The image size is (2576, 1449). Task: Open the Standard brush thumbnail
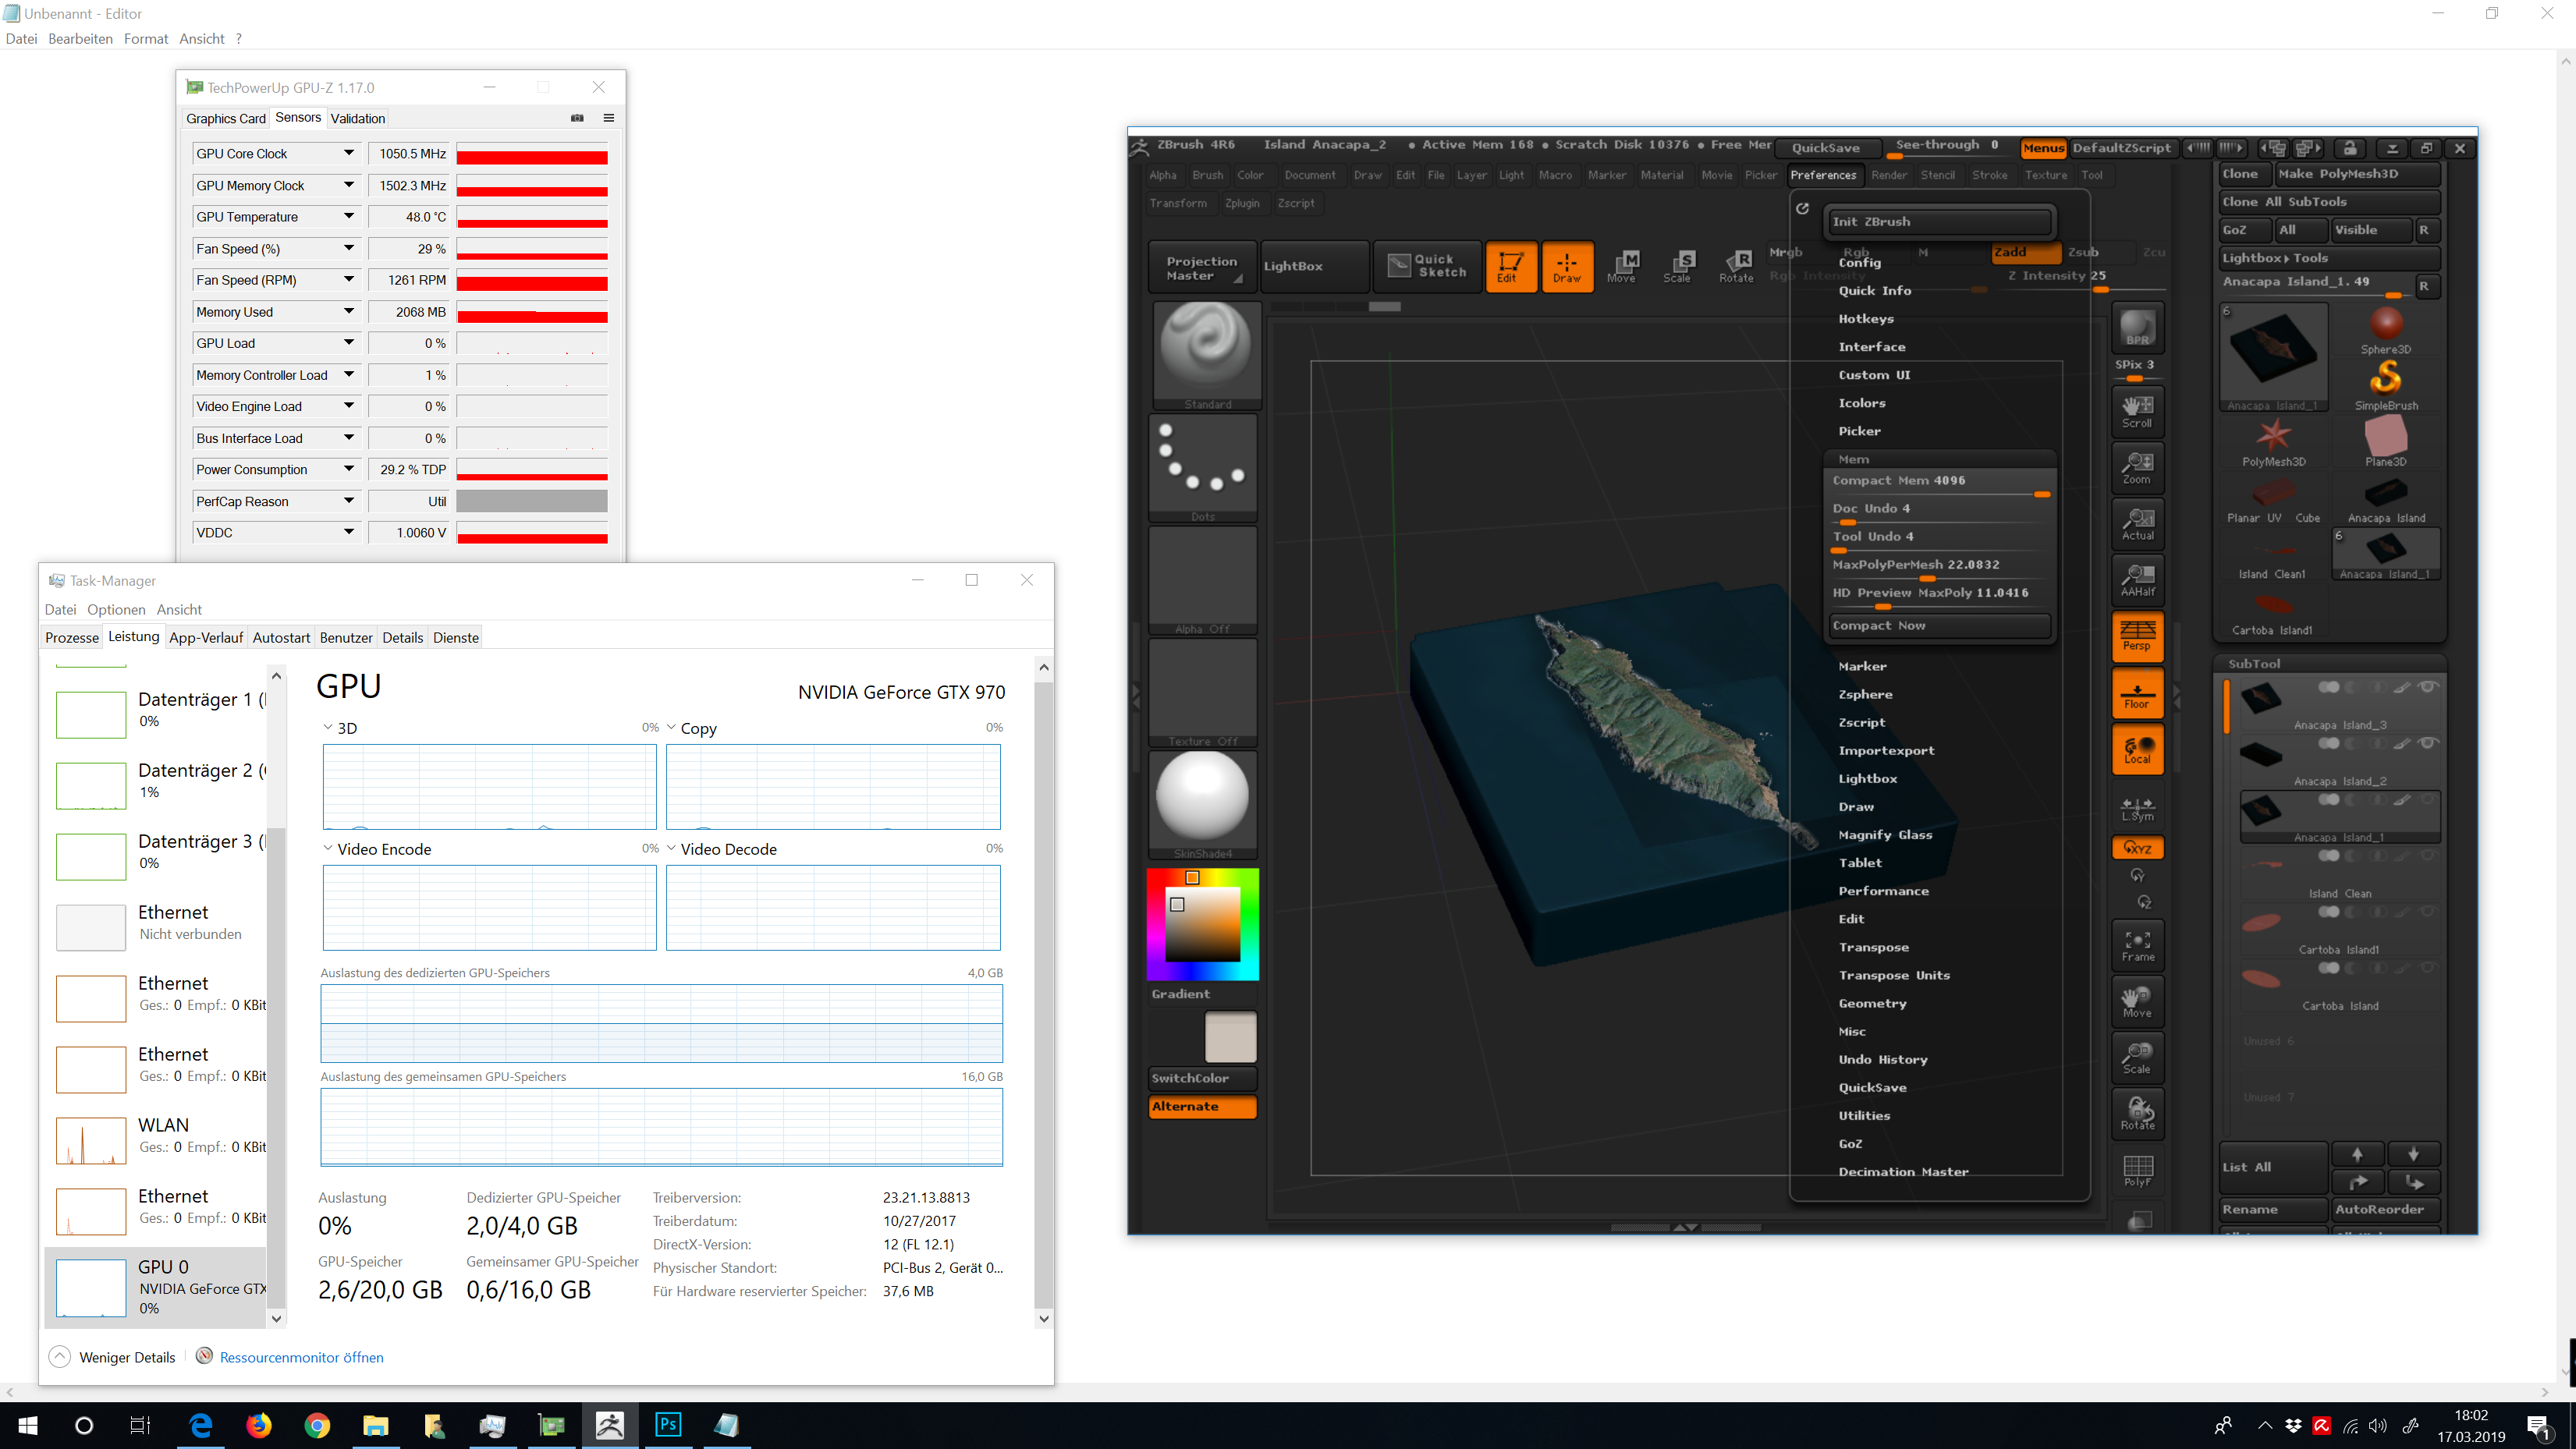[x=1207, y=355]
